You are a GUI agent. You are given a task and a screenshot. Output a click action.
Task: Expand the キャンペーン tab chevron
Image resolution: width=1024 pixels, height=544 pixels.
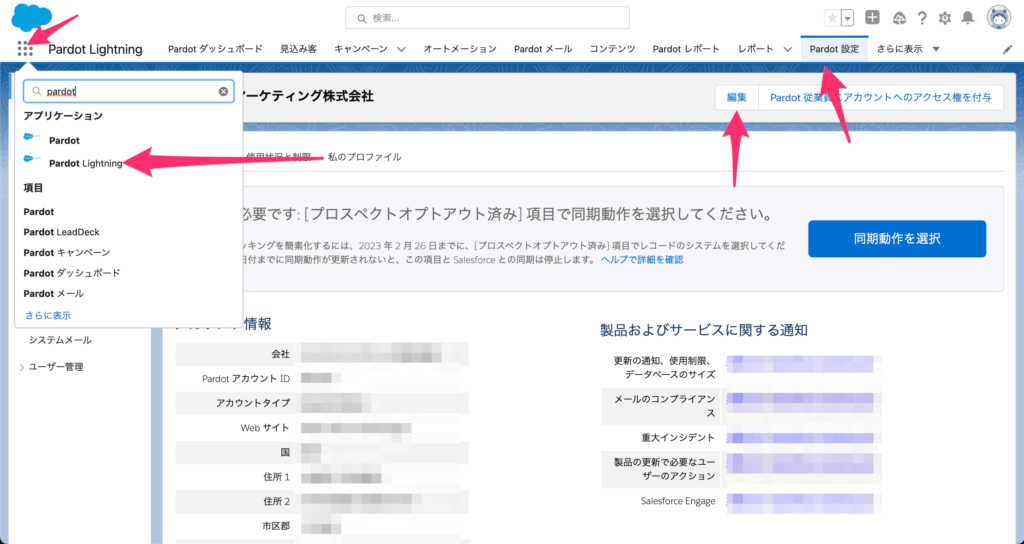click(x=401, y=49)
